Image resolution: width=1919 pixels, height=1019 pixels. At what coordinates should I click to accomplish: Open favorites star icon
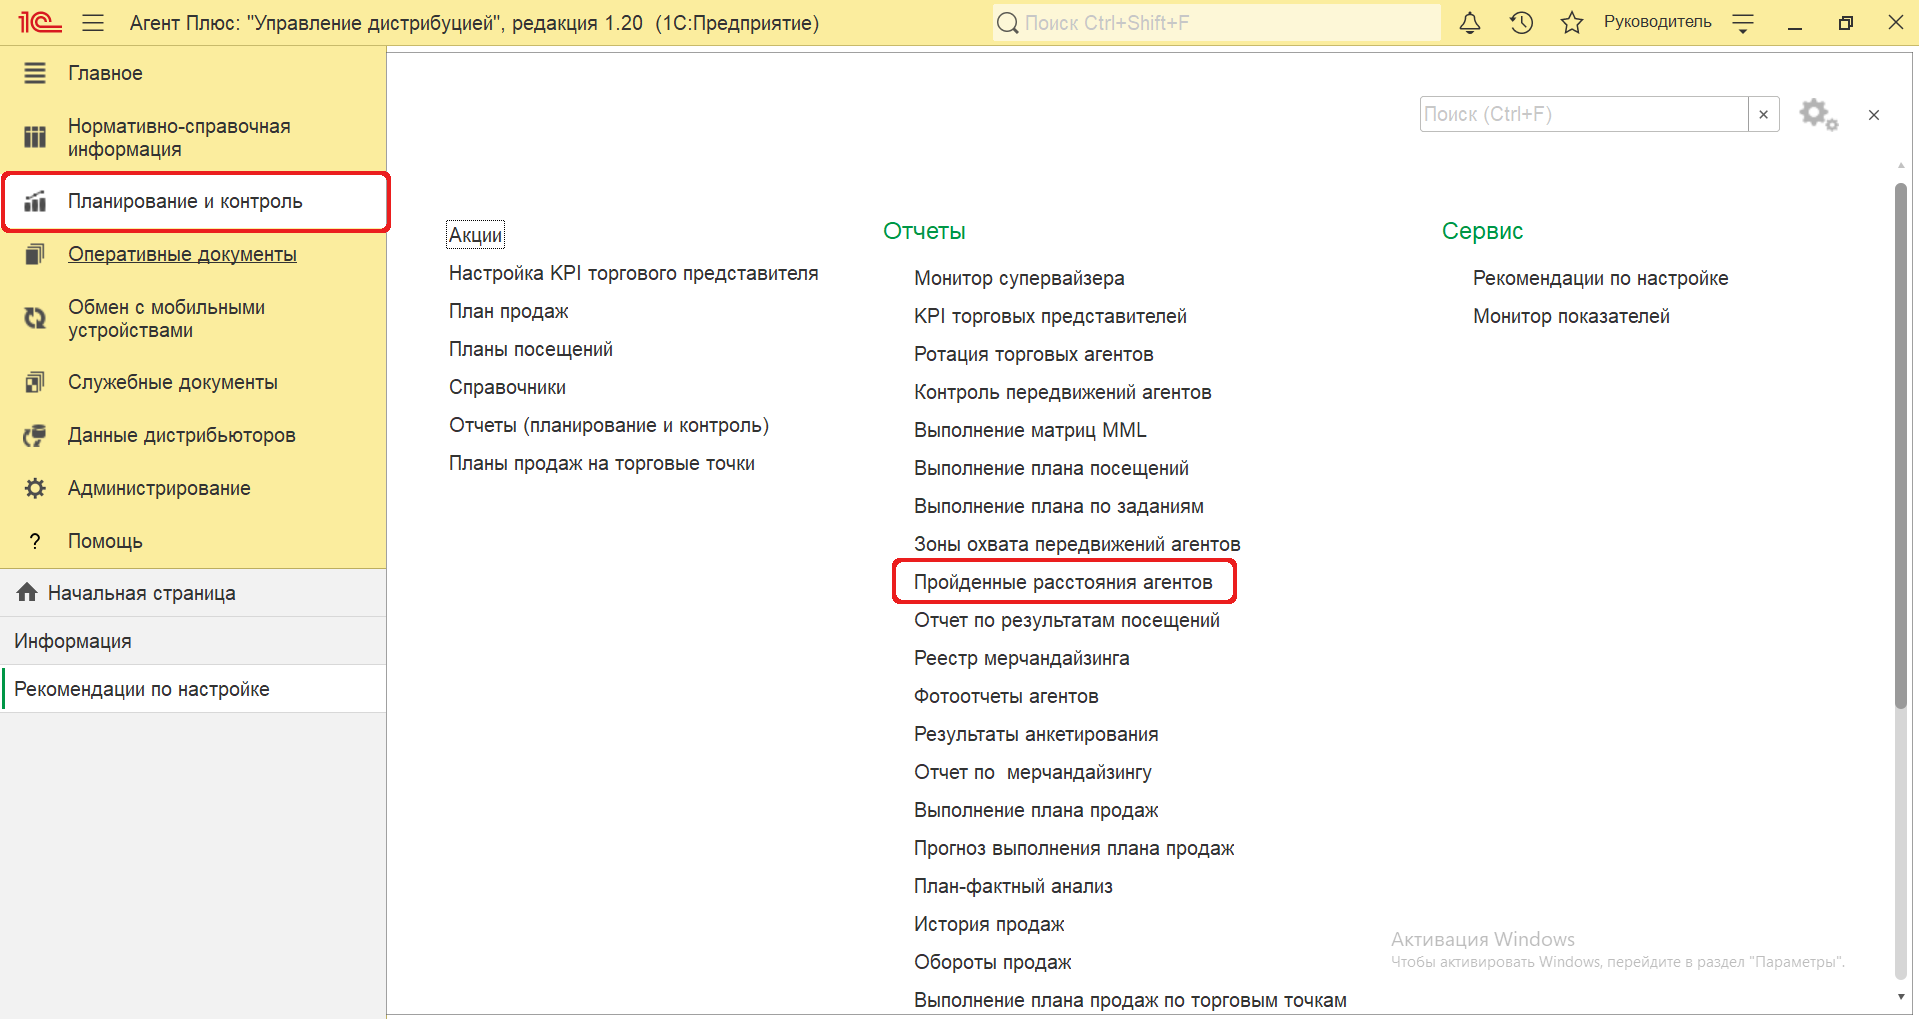[1571, 23]
